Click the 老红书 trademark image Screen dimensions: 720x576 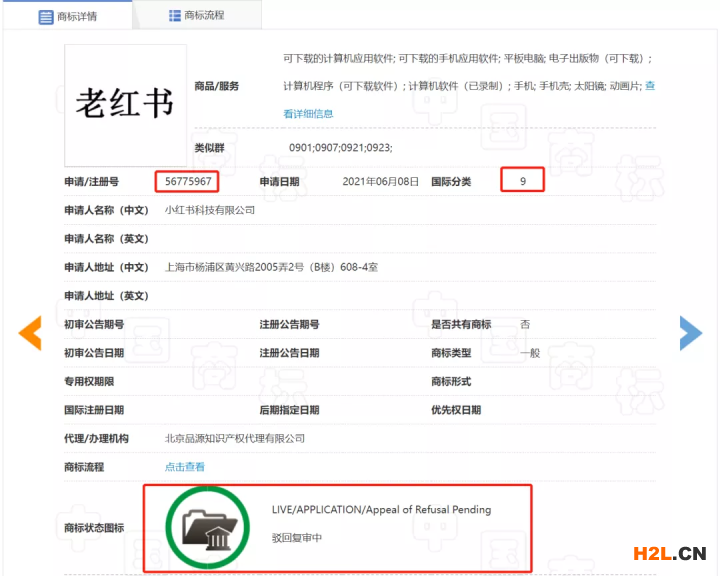coord(125,105)
